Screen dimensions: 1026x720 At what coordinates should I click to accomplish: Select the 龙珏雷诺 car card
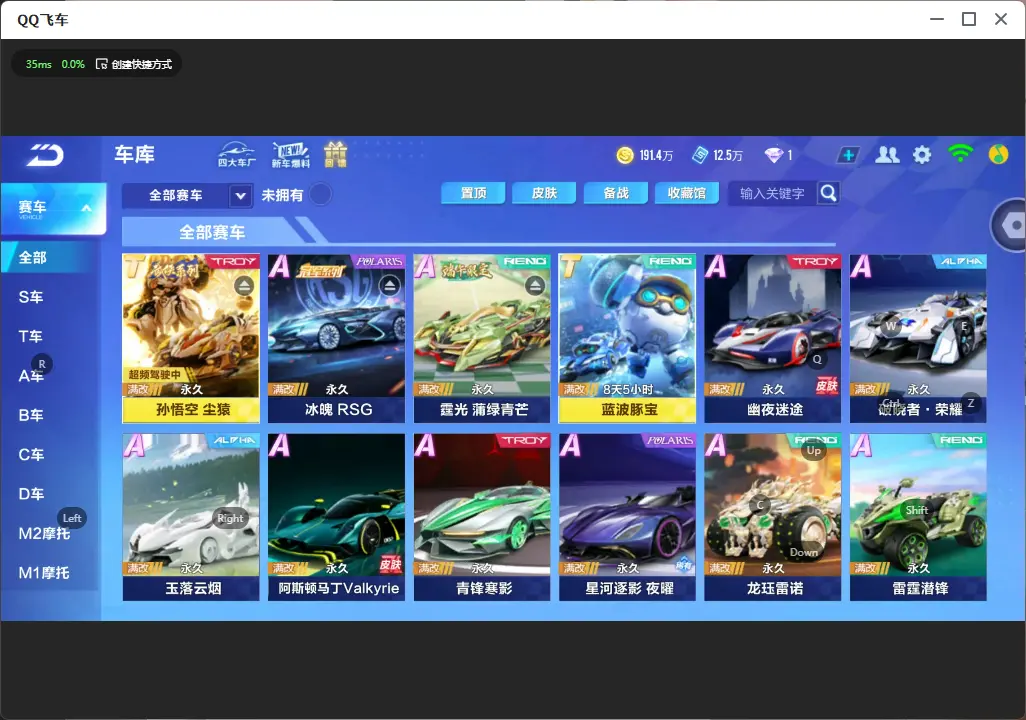773,517
